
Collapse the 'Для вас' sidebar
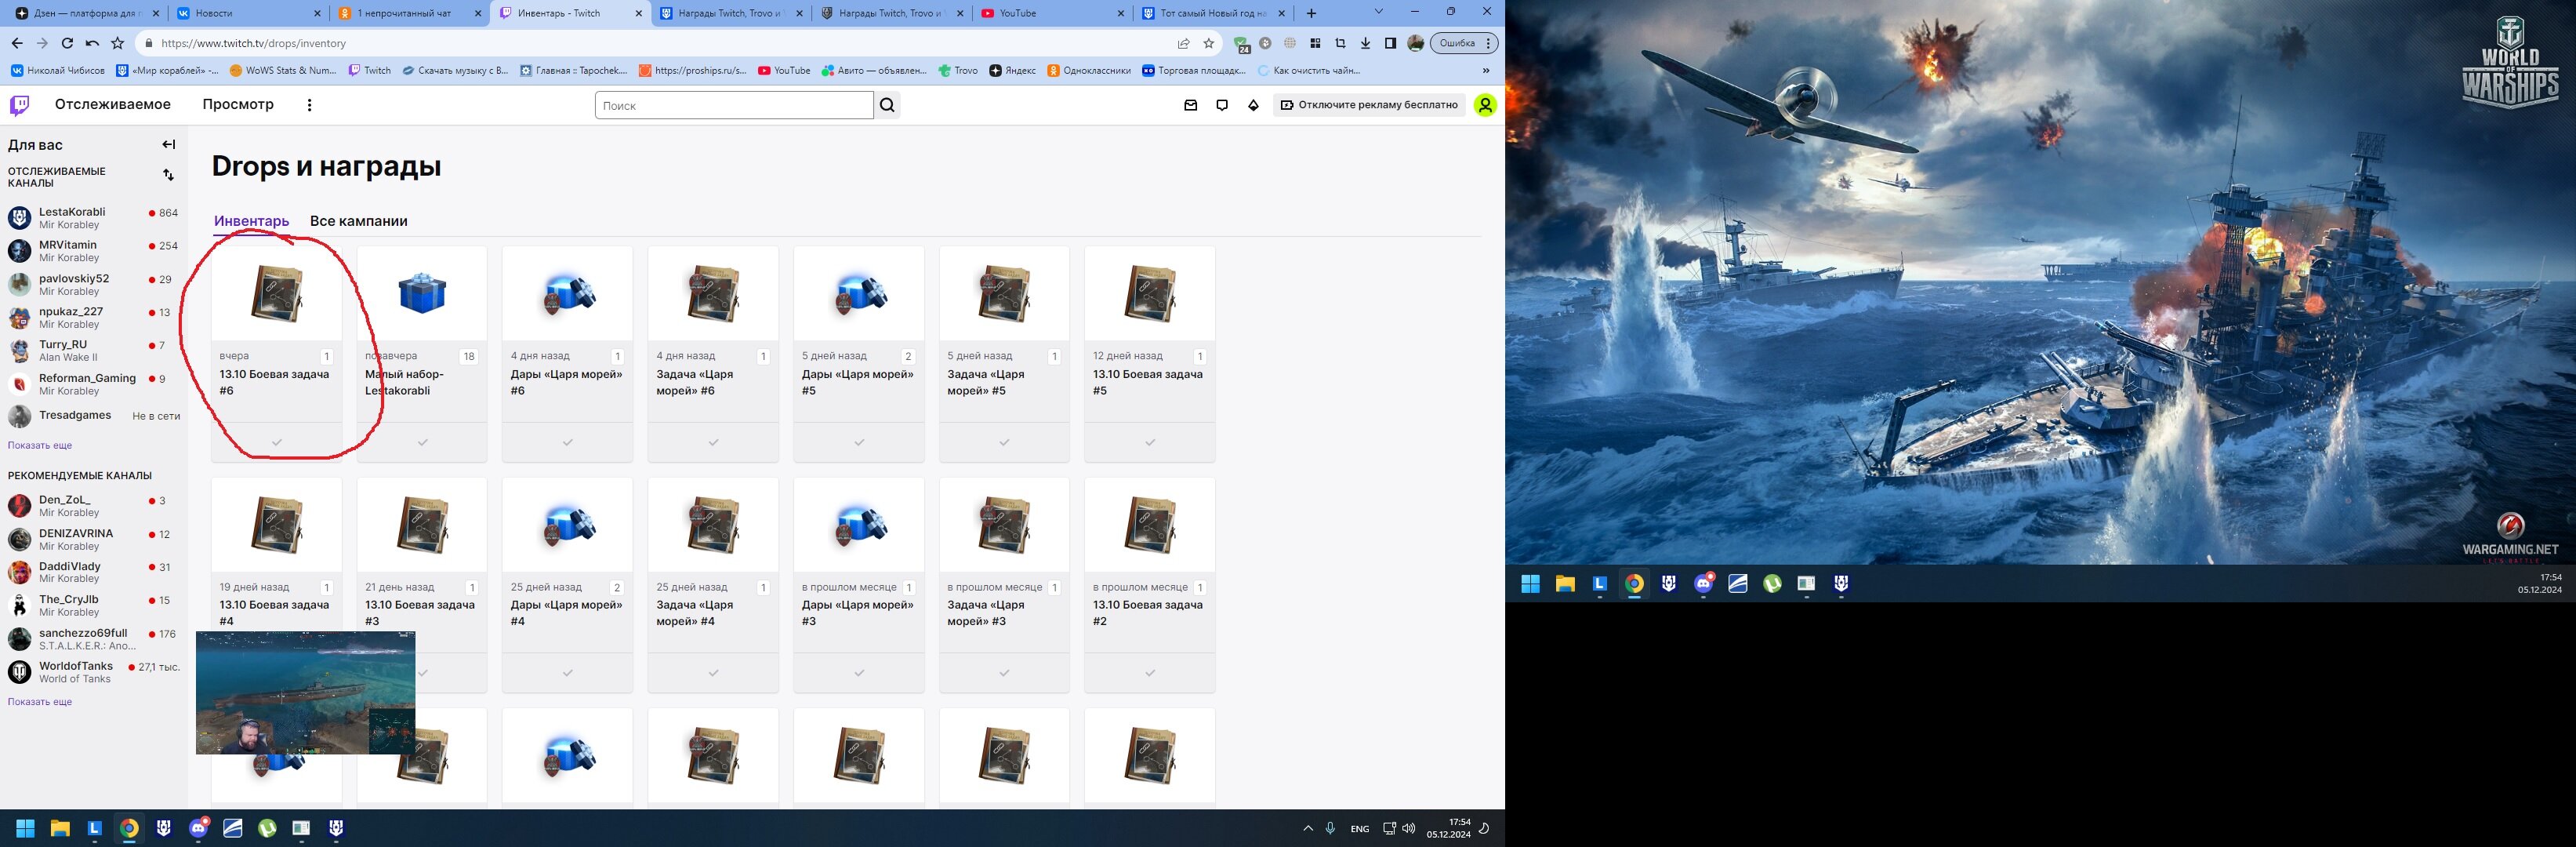pos(168,145)
